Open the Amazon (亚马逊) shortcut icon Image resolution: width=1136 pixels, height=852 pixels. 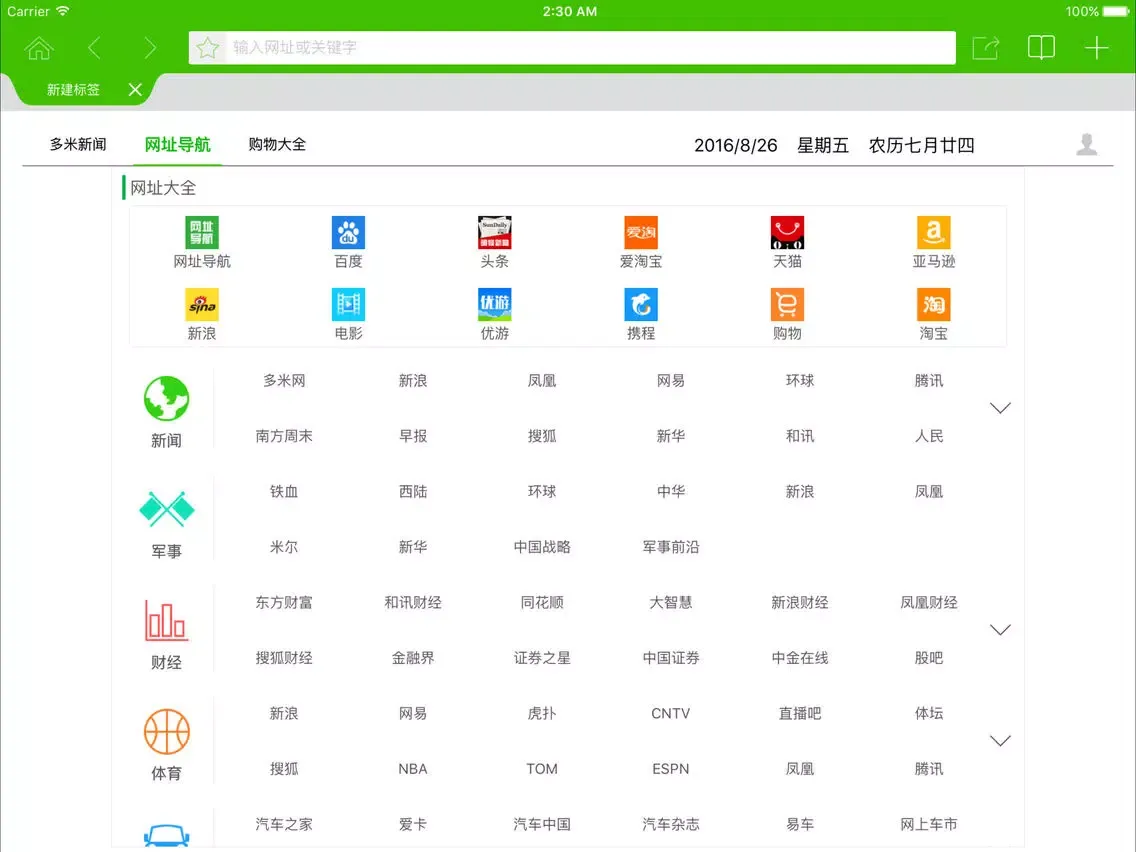point(933,233)
